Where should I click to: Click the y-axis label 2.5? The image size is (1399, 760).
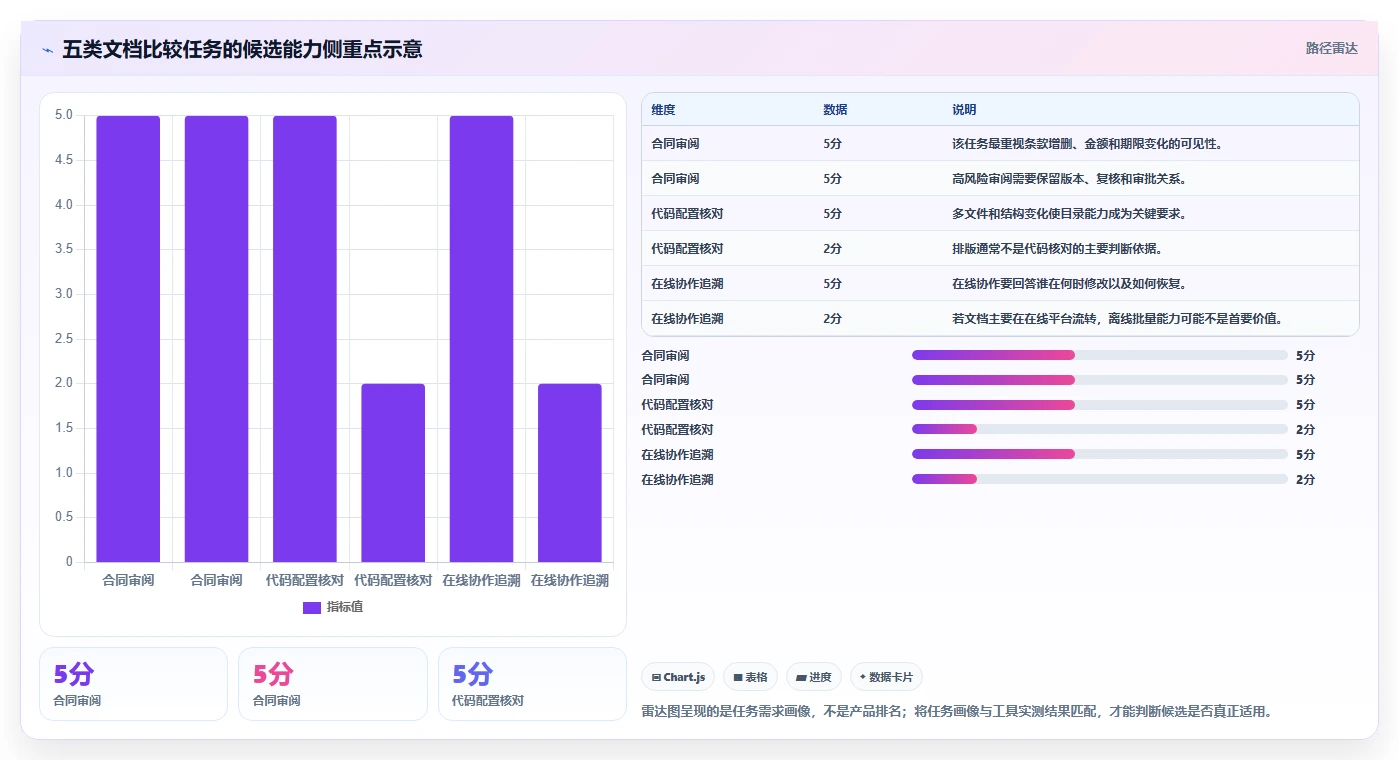tap(63, 339)
